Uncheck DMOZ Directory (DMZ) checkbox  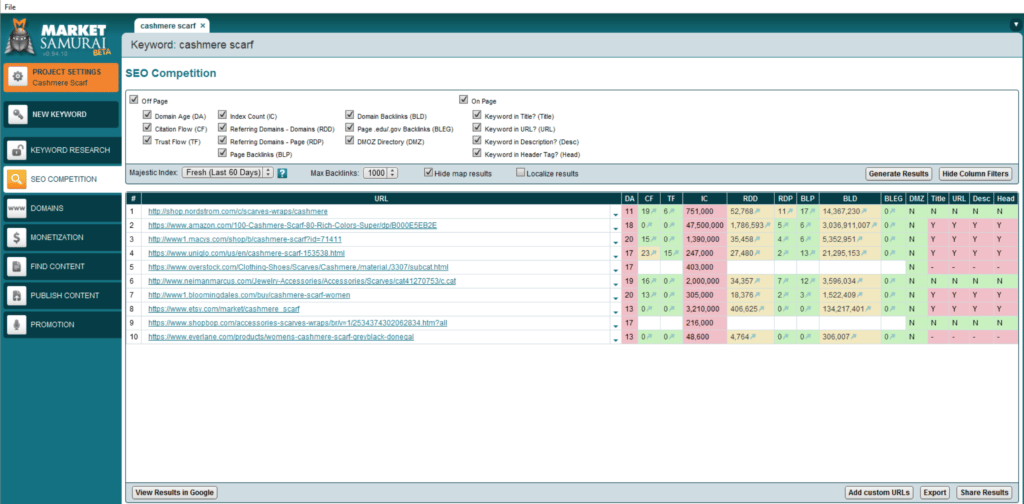click(x=349, y=140)
